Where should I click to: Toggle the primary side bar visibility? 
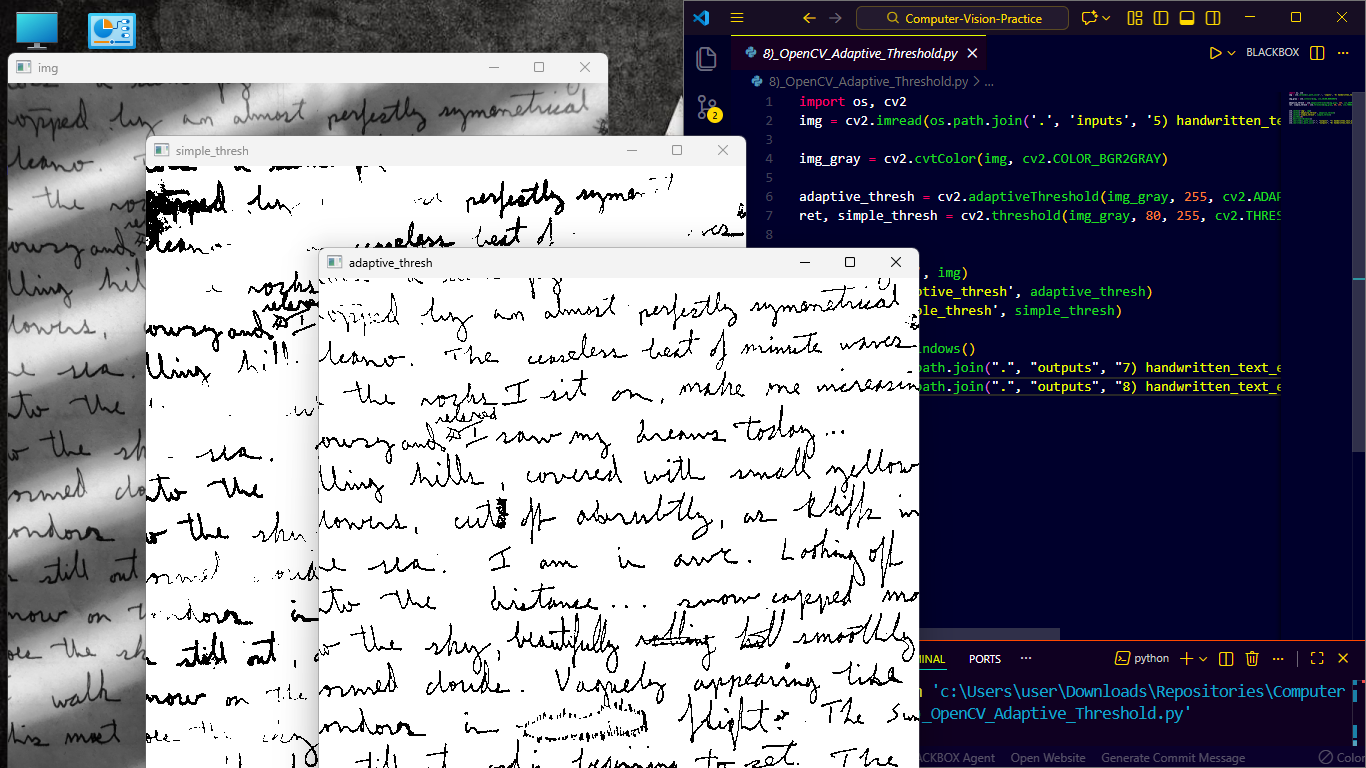1161,18
